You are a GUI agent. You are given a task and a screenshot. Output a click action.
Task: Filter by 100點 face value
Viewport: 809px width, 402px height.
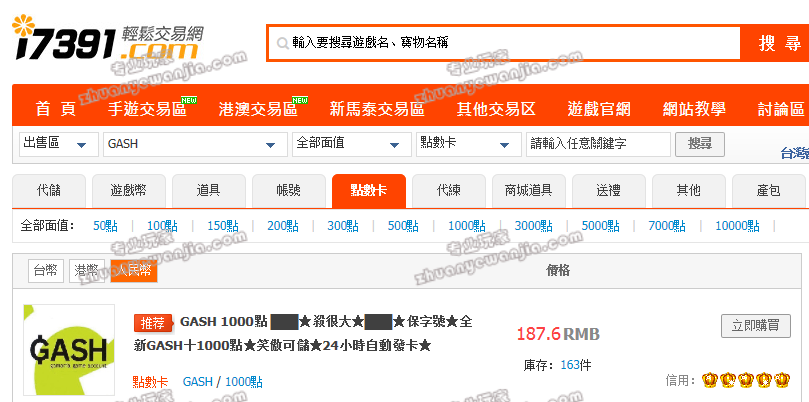click(163, 226)
